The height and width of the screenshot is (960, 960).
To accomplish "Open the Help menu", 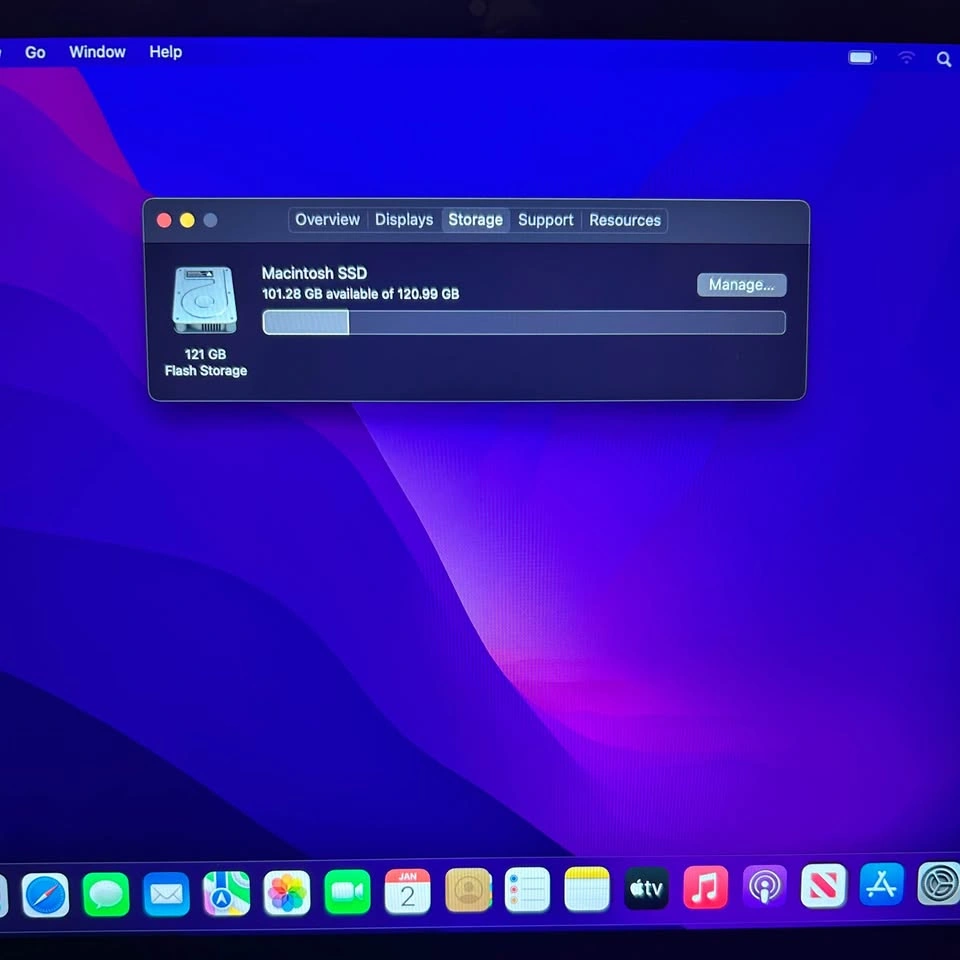I will (x=165, y=52).
